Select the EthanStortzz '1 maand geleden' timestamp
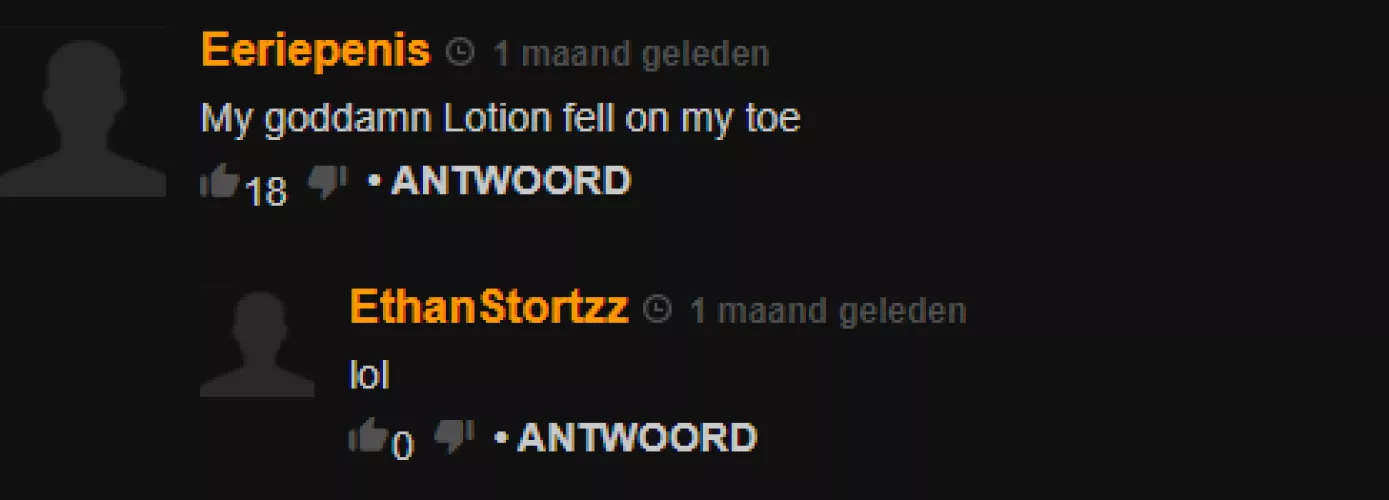The image size is (1389, 500). pos(828,310)
